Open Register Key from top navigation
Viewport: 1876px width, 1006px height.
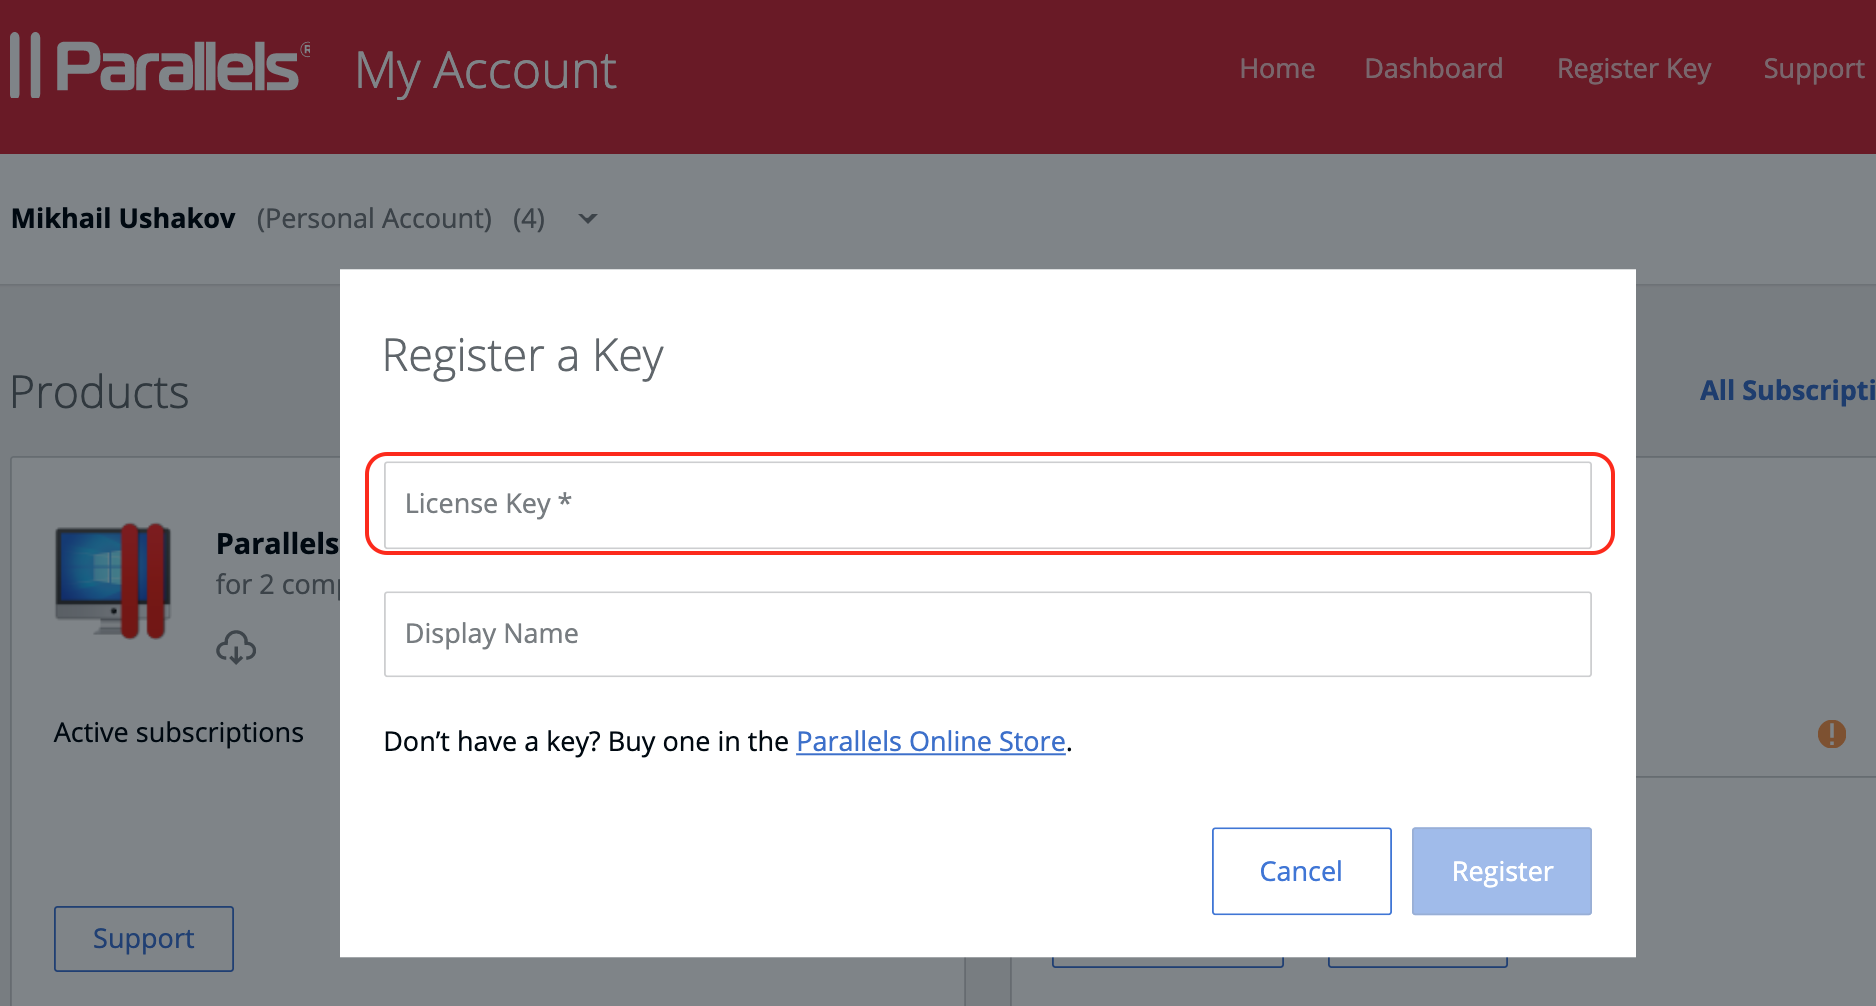[x=1633, y=69]
